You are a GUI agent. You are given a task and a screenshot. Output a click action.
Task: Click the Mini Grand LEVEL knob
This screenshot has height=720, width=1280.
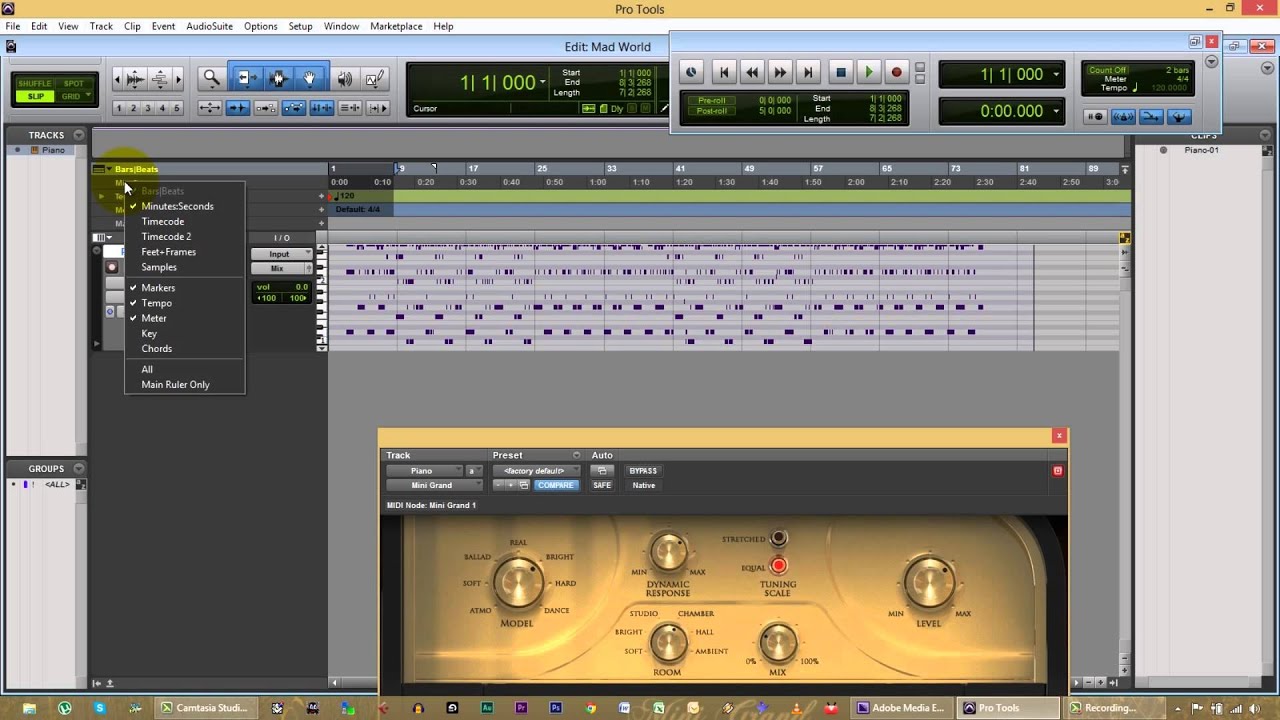click(929, 583)
